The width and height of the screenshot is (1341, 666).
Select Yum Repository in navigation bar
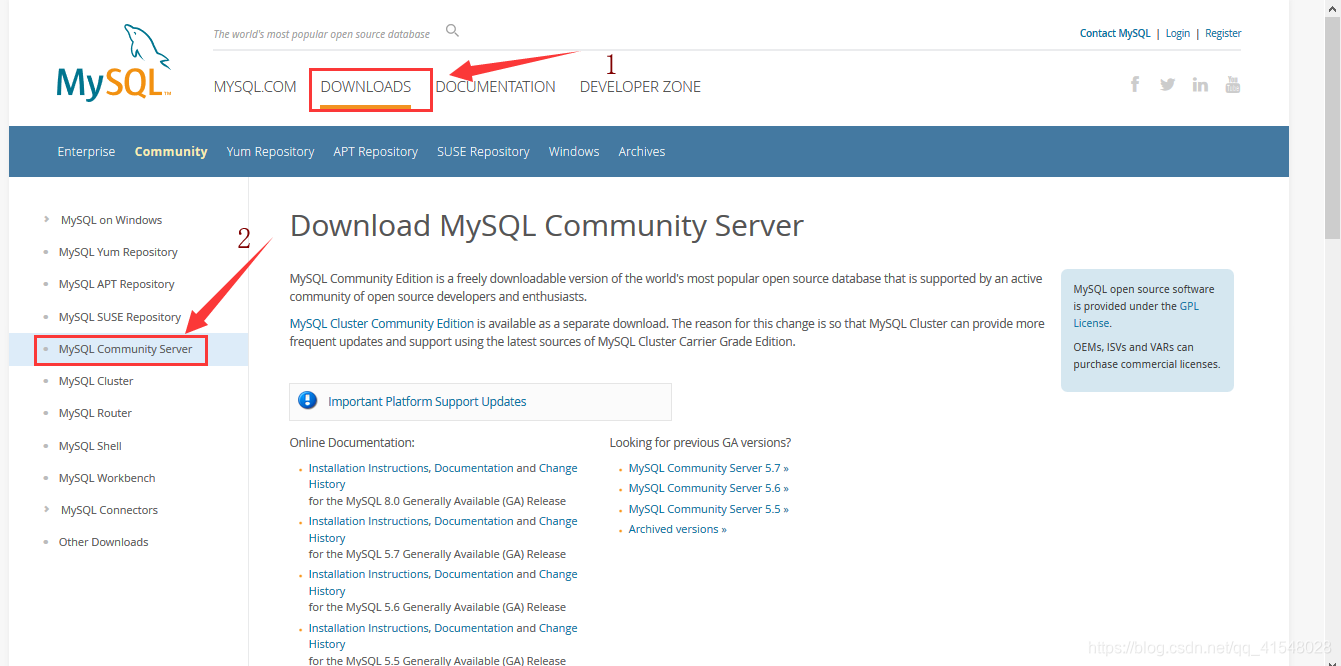pos(270,152)
